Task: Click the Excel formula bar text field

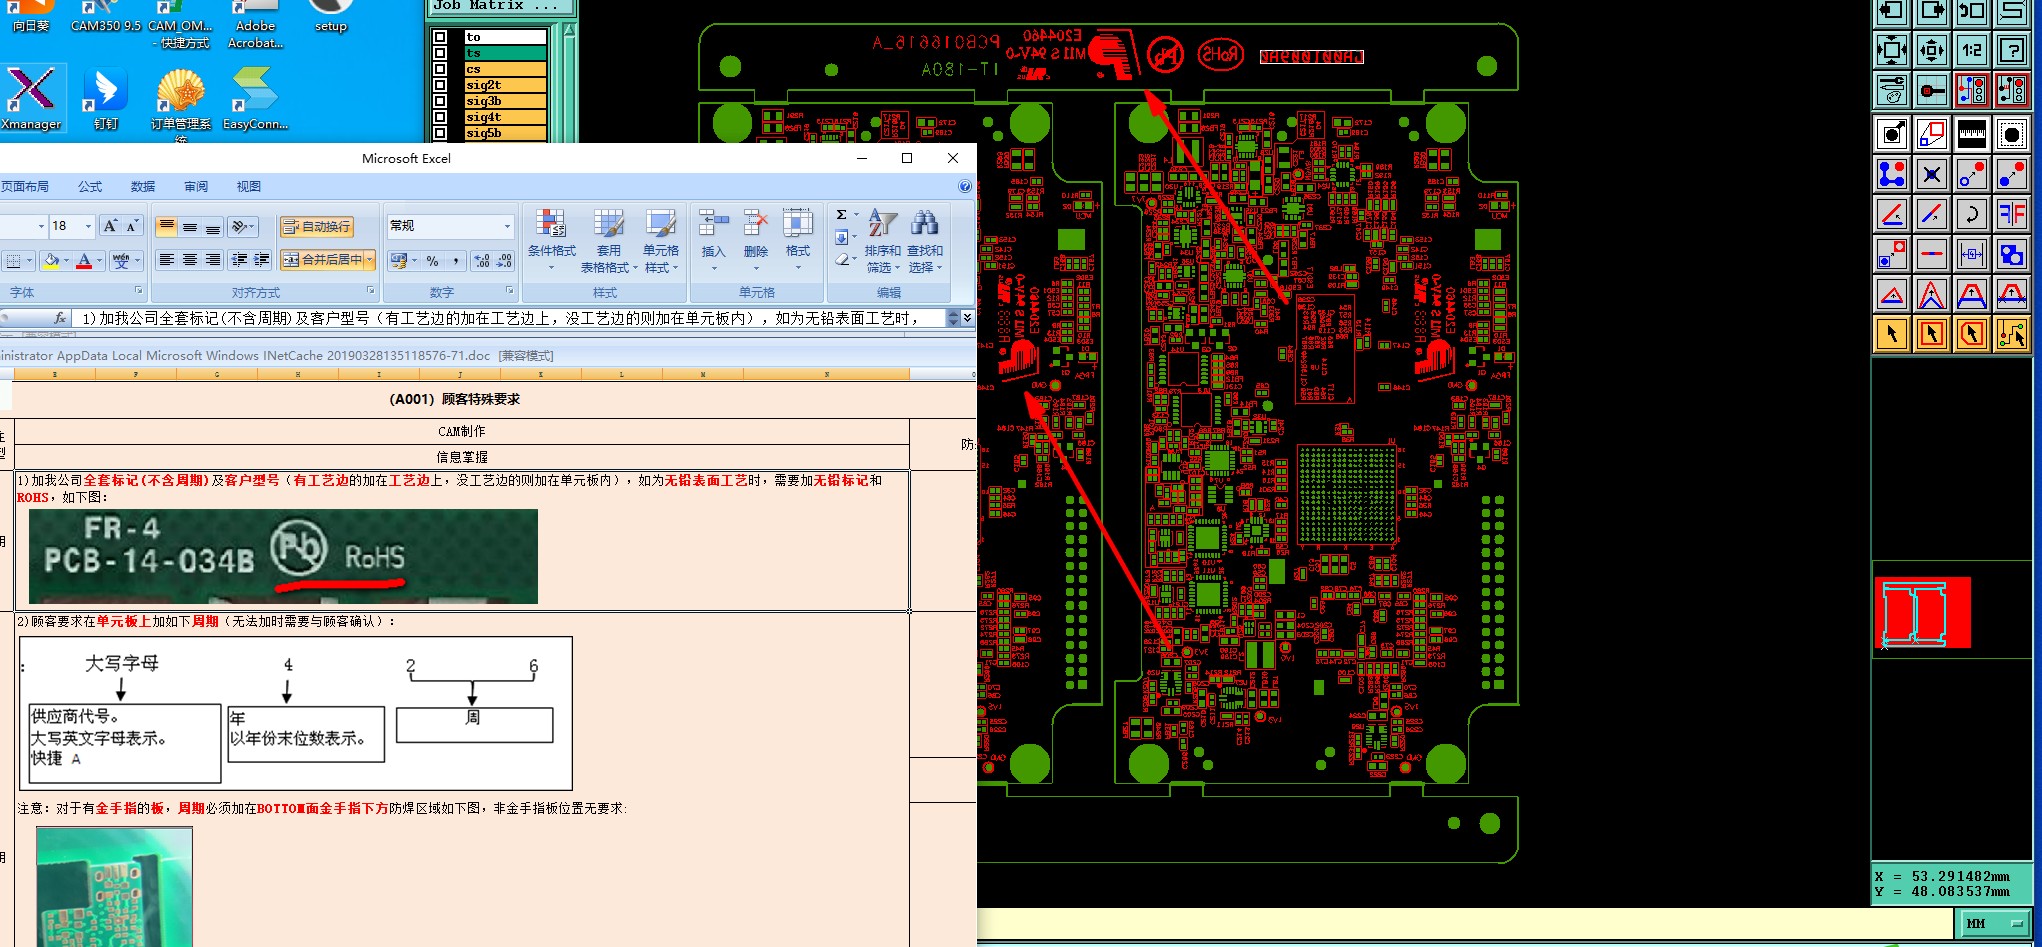Action: click(x=508, y=318)
